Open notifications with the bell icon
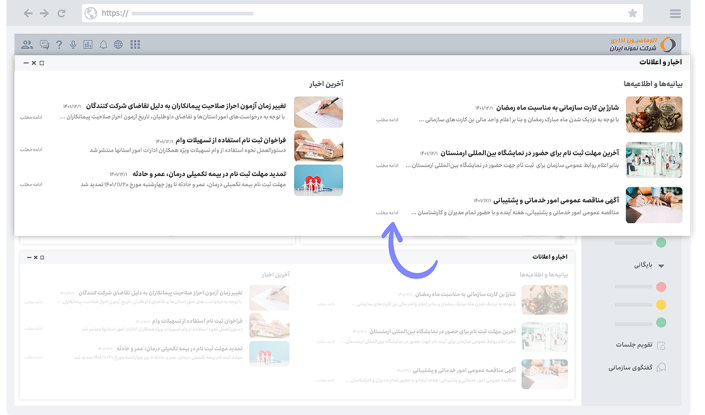The image size is (705, 415). [103, 45]
